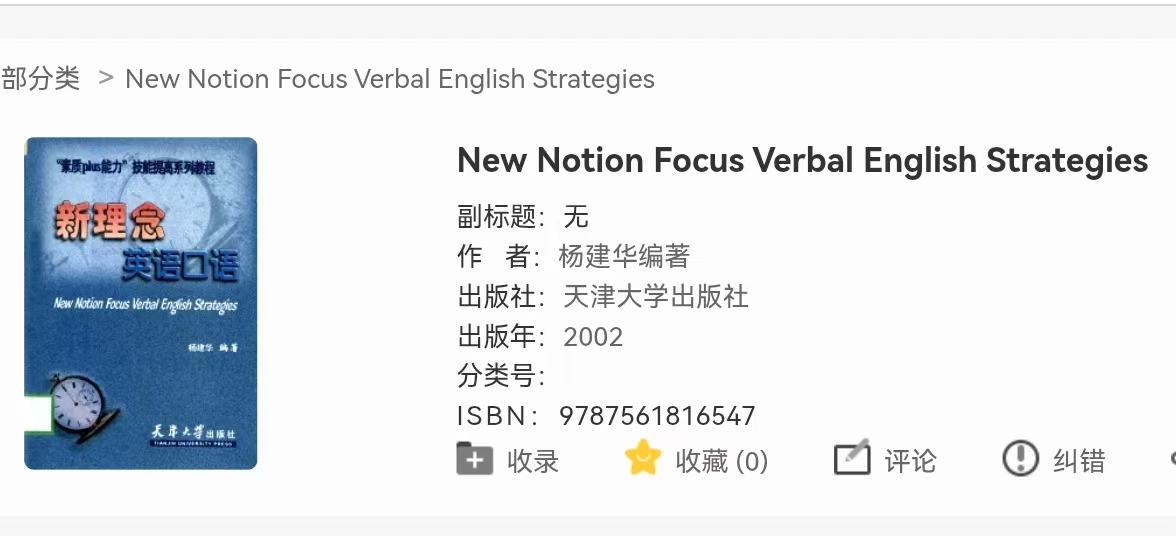The height and width of the screenshot is (536, 1176).
Task: Click the bold book title heading
Action: [x=802, y=160]
